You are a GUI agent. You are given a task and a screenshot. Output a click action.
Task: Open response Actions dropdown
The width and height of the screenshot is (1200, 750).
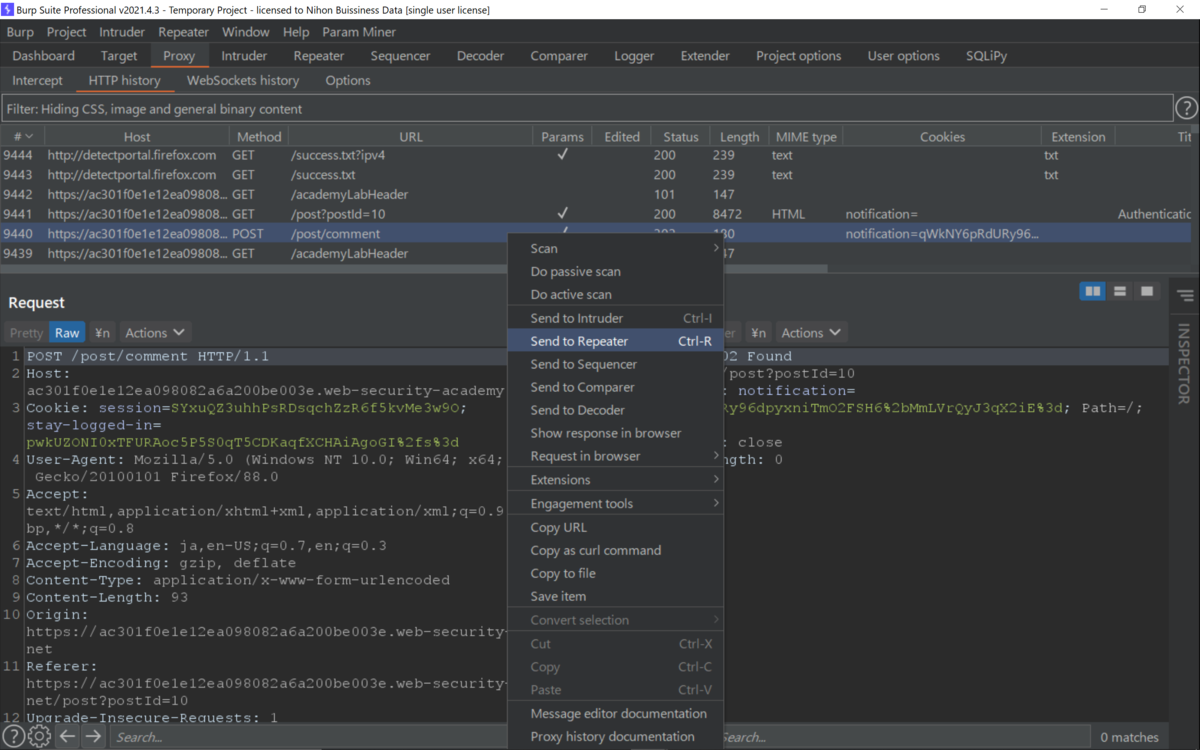(x=811, y=333)
